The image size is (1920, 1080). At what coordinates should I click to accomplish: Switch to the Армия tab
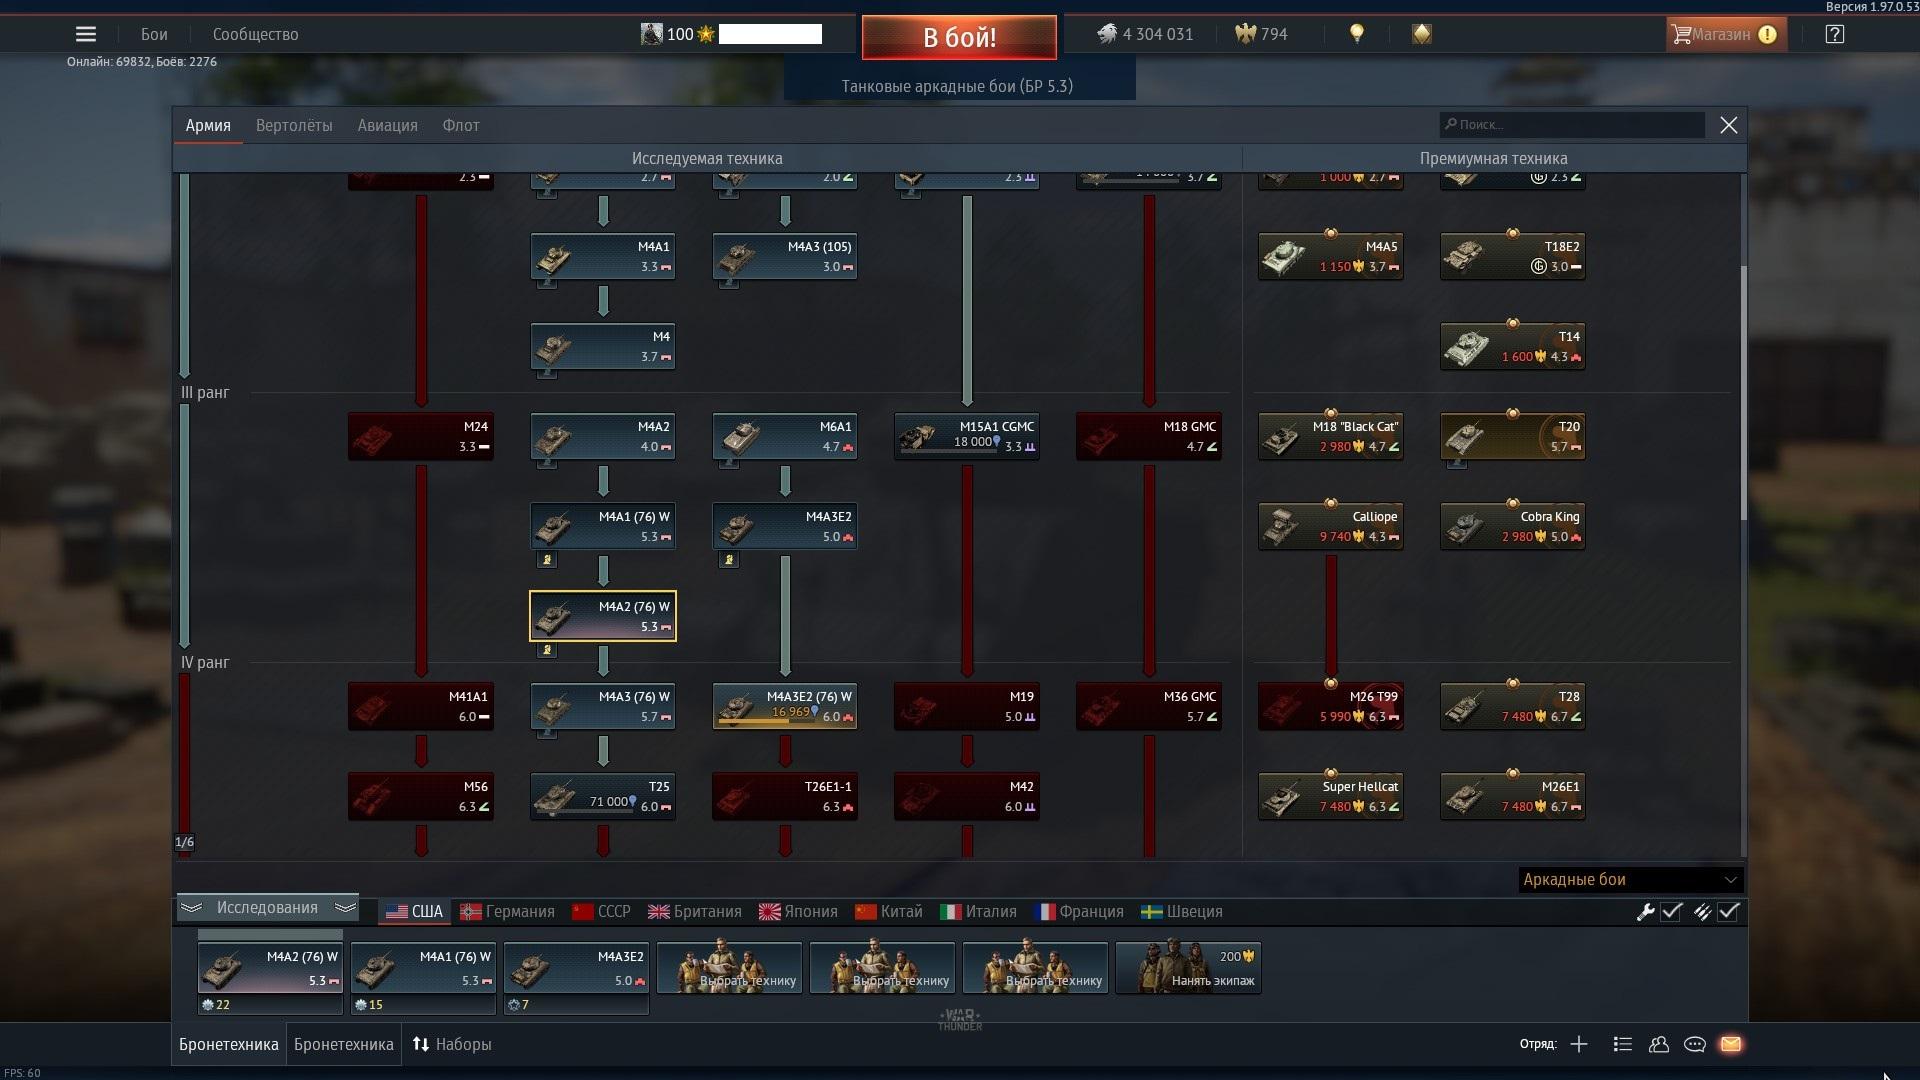point(208,125)
